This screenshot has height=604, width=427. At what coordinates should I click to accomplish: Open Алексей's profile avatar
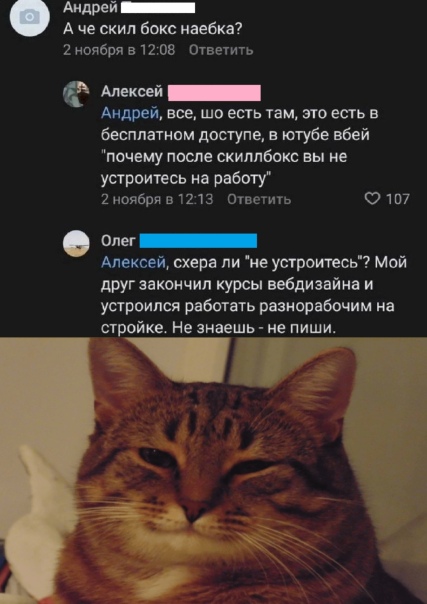point(76,94)
